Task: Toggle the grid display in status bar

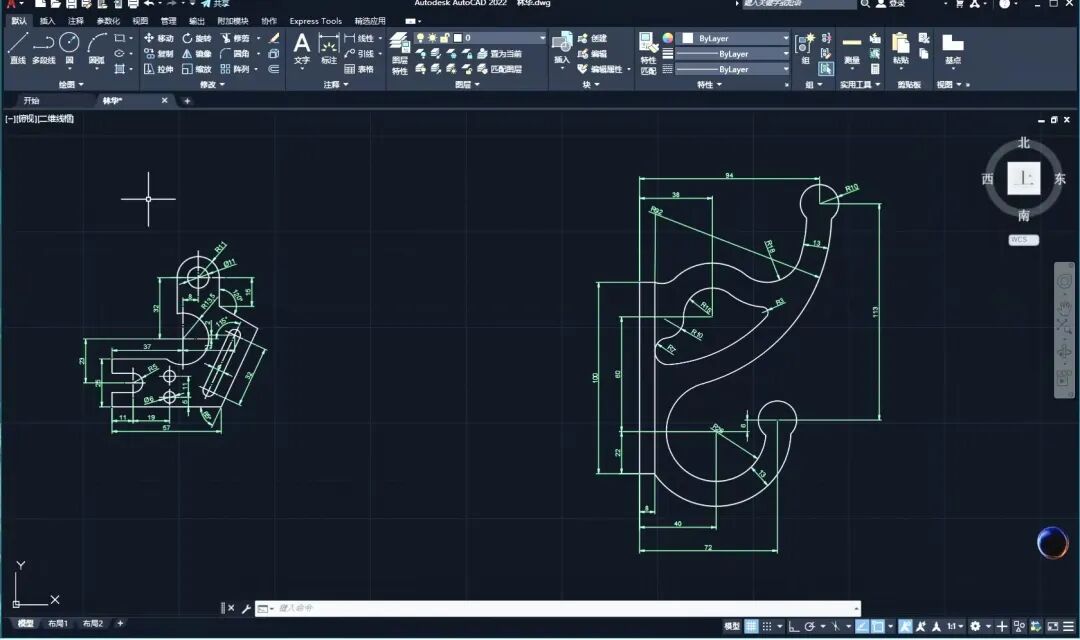Action: (x=751, y=626)
